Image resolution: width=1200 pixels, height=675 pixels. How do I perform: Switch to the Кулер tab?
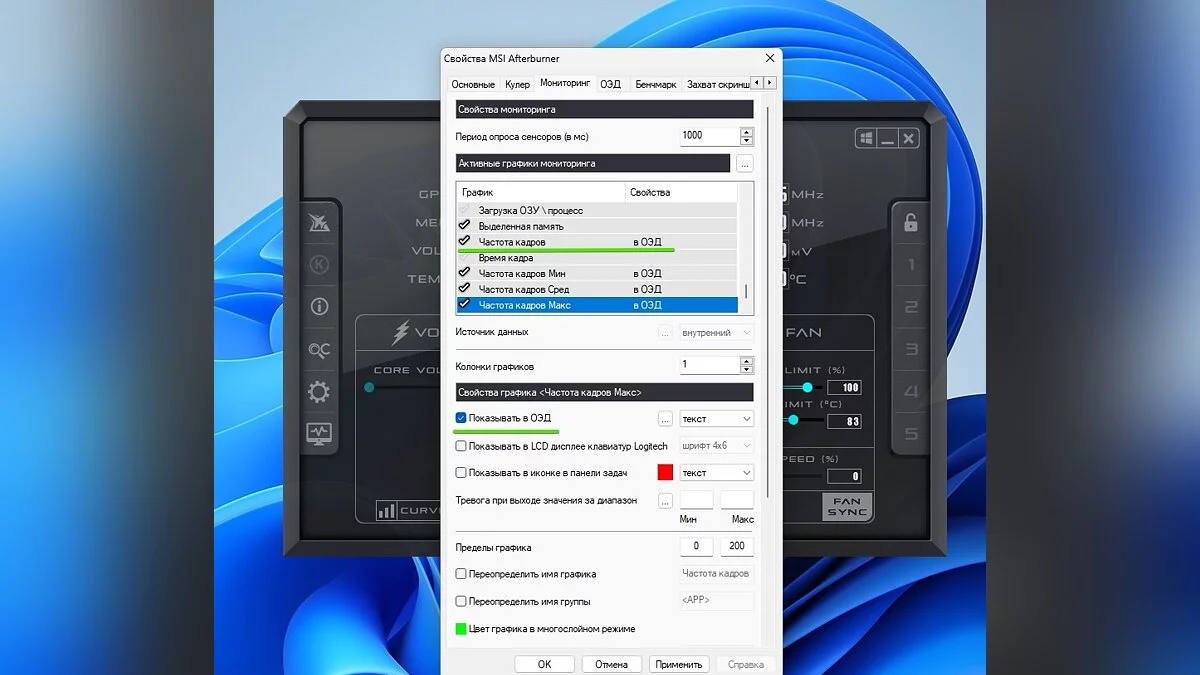pos(517,85)
